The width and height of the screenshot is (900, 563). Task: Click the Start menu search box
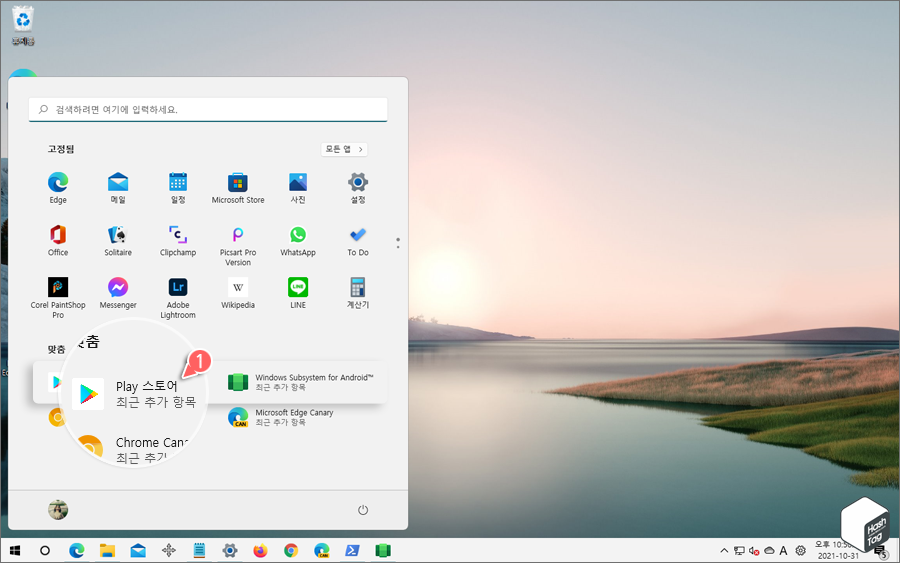(208, 110)
